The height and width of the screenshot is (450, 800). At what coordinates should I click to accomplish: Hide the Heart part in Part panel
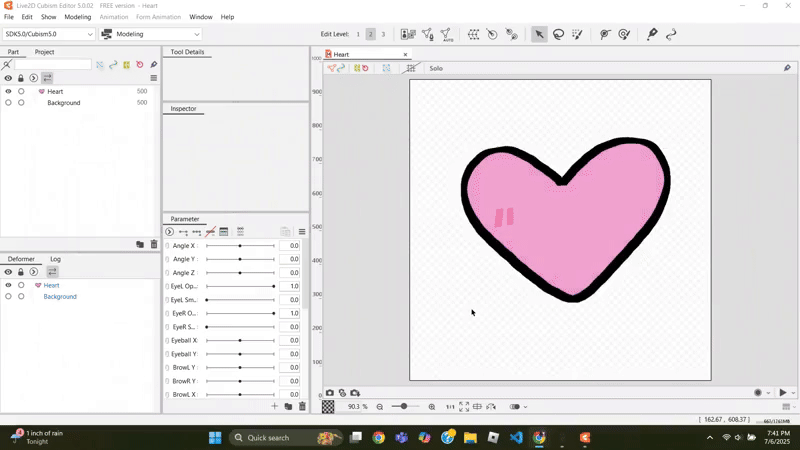(x=8, y=91)
